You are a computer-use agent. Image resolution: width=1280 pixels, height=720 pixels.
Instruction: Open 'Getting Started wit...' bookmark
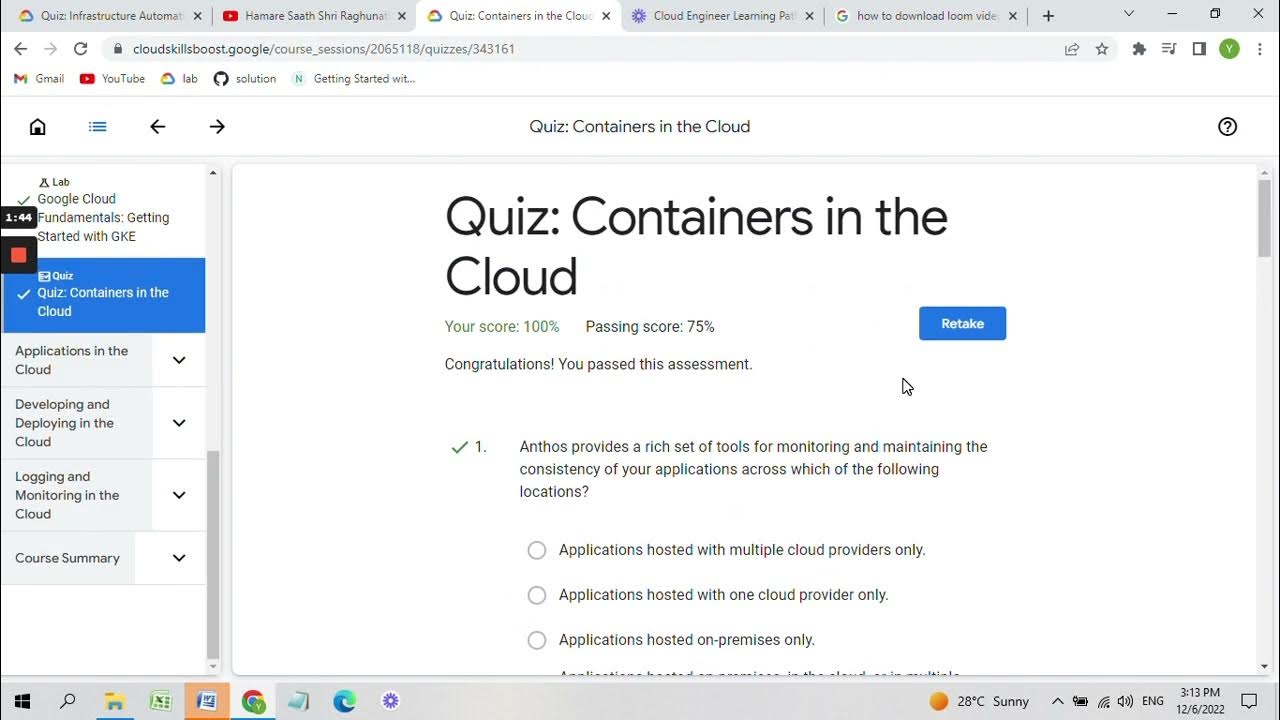pyautogui.click(x=353, y=79)
